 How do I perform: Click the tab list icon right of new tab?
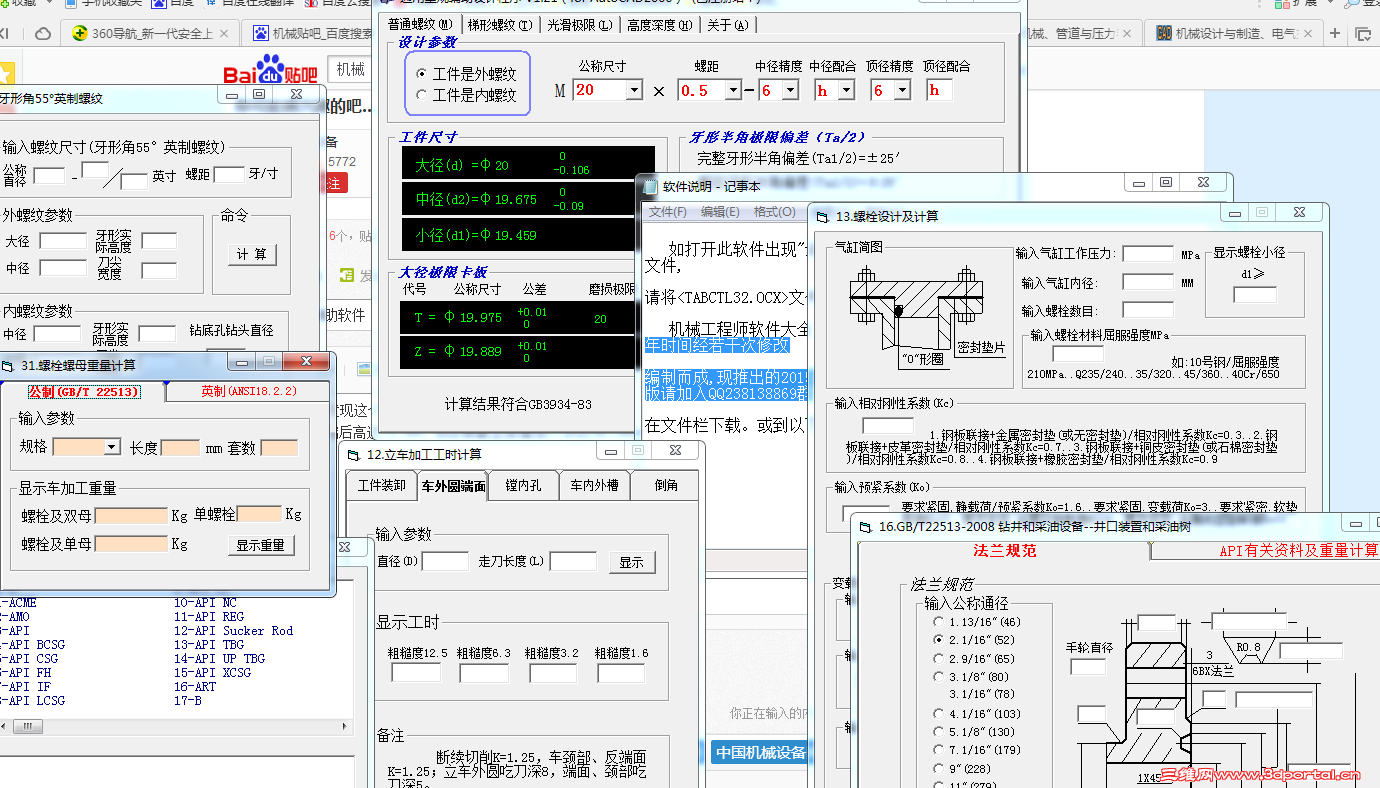point(1362,33)
